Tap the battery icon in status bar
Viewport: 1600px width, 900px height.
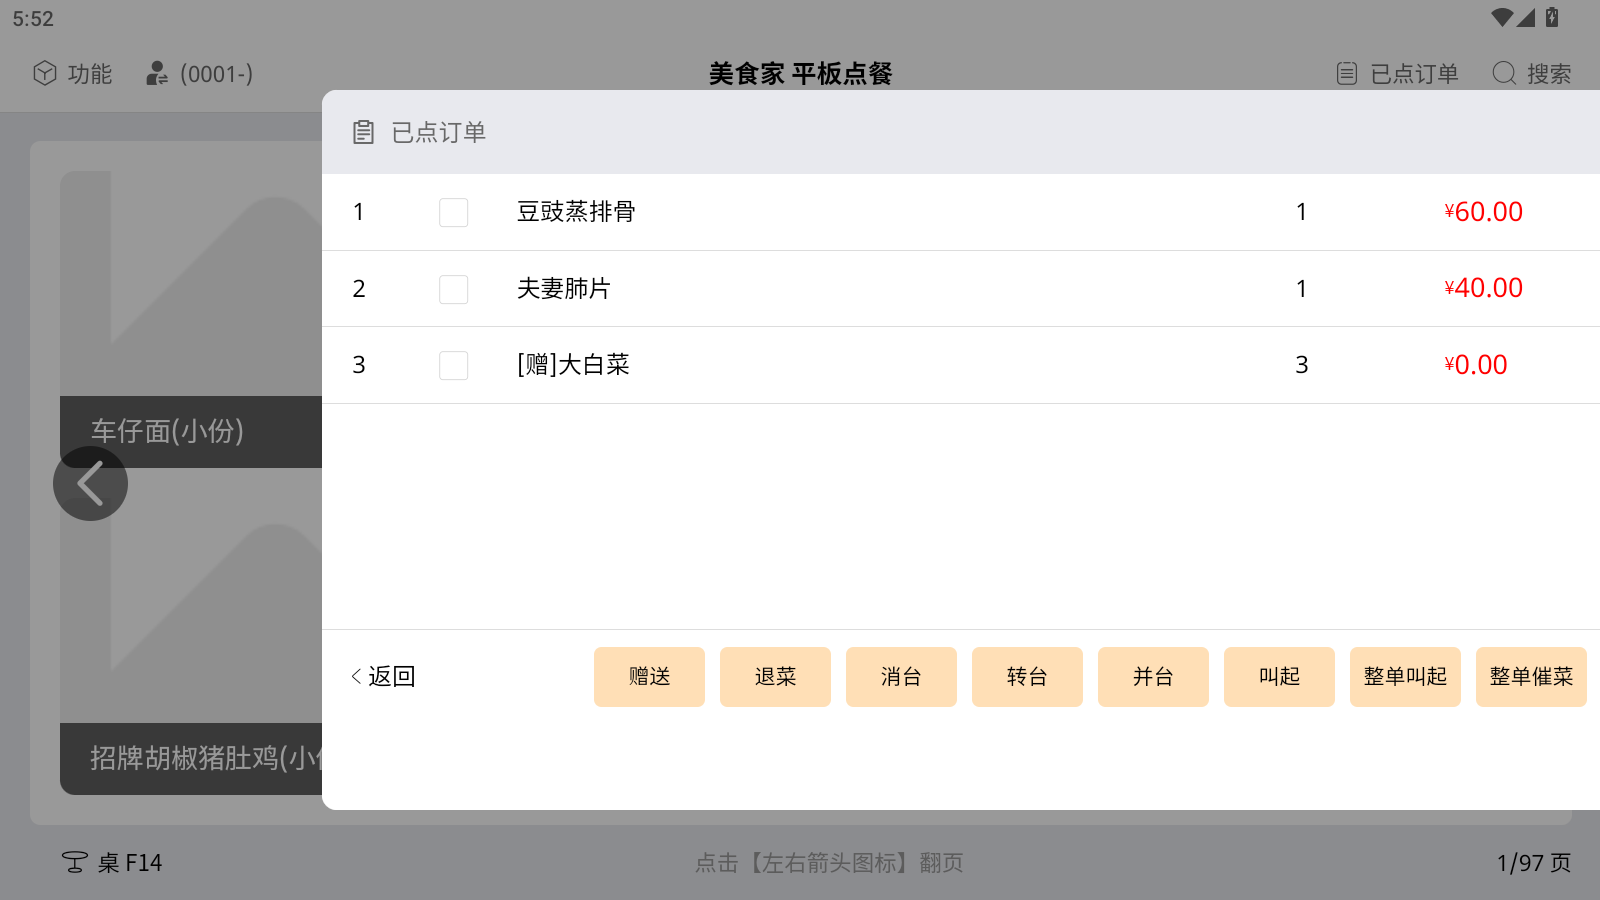[x=1552, y=17]
